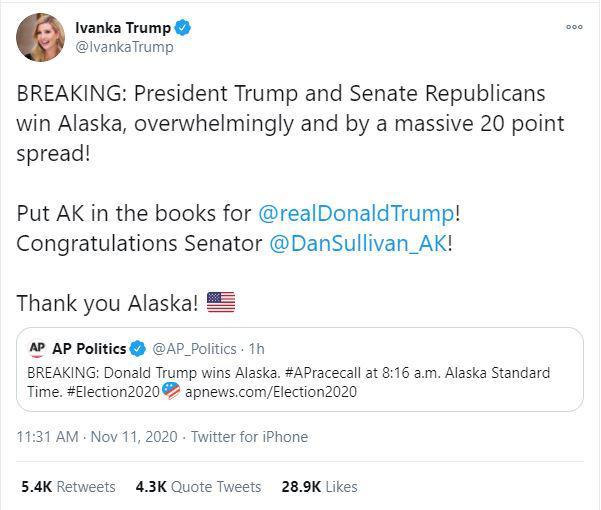Click the verified badge next to Ivanka Trump

[186, 28]
